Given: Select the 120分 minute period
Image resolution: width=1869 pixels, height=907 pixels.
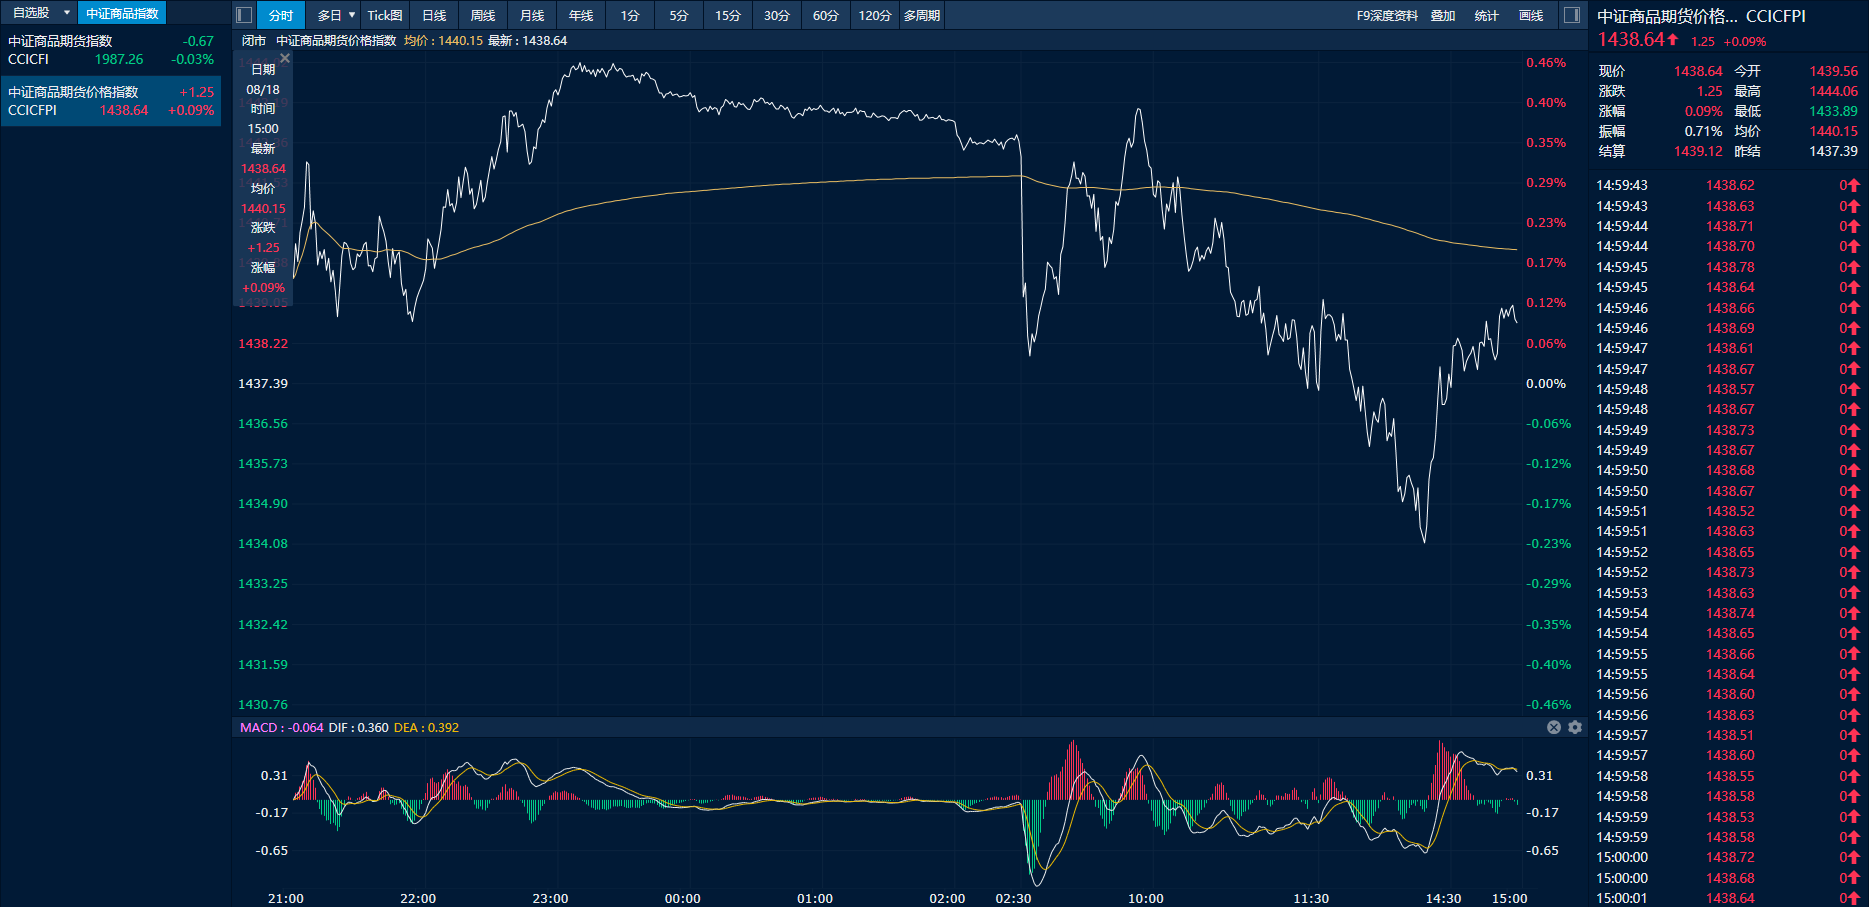Looking at the screenshot, I should coord(875,15).
